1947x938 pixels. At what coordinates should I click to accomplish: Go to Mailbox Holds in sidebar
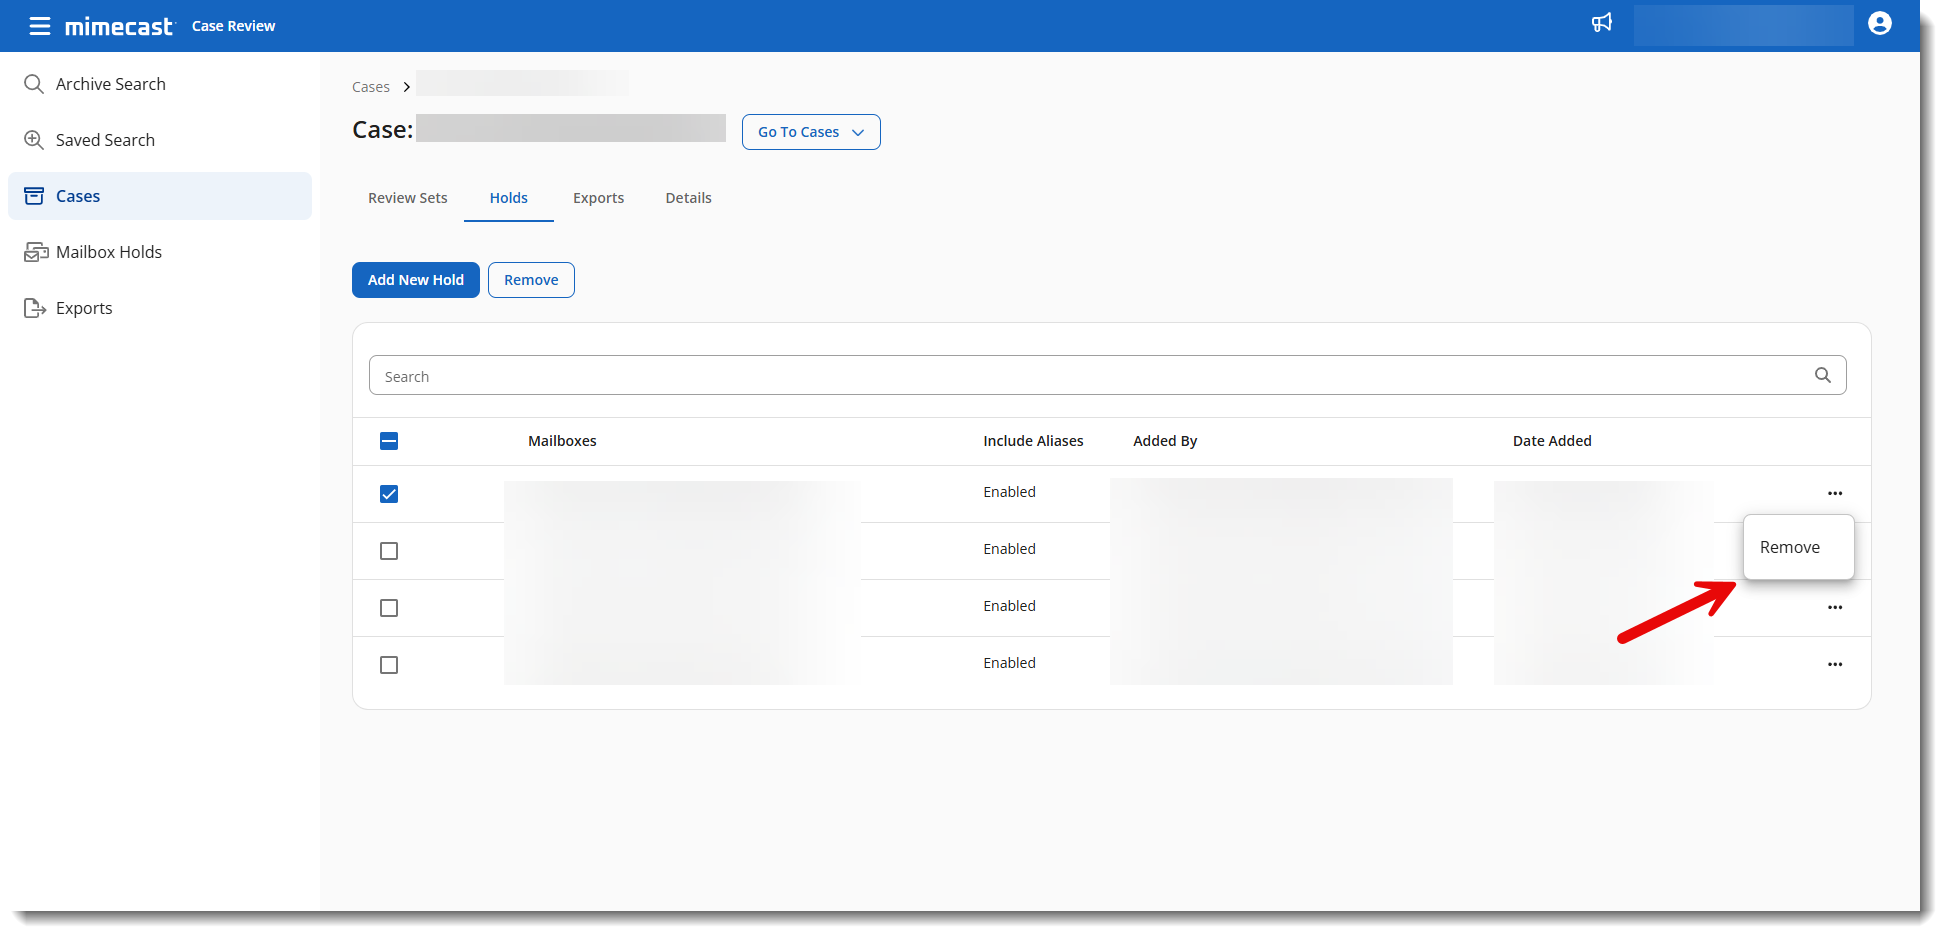pos(108,252)
